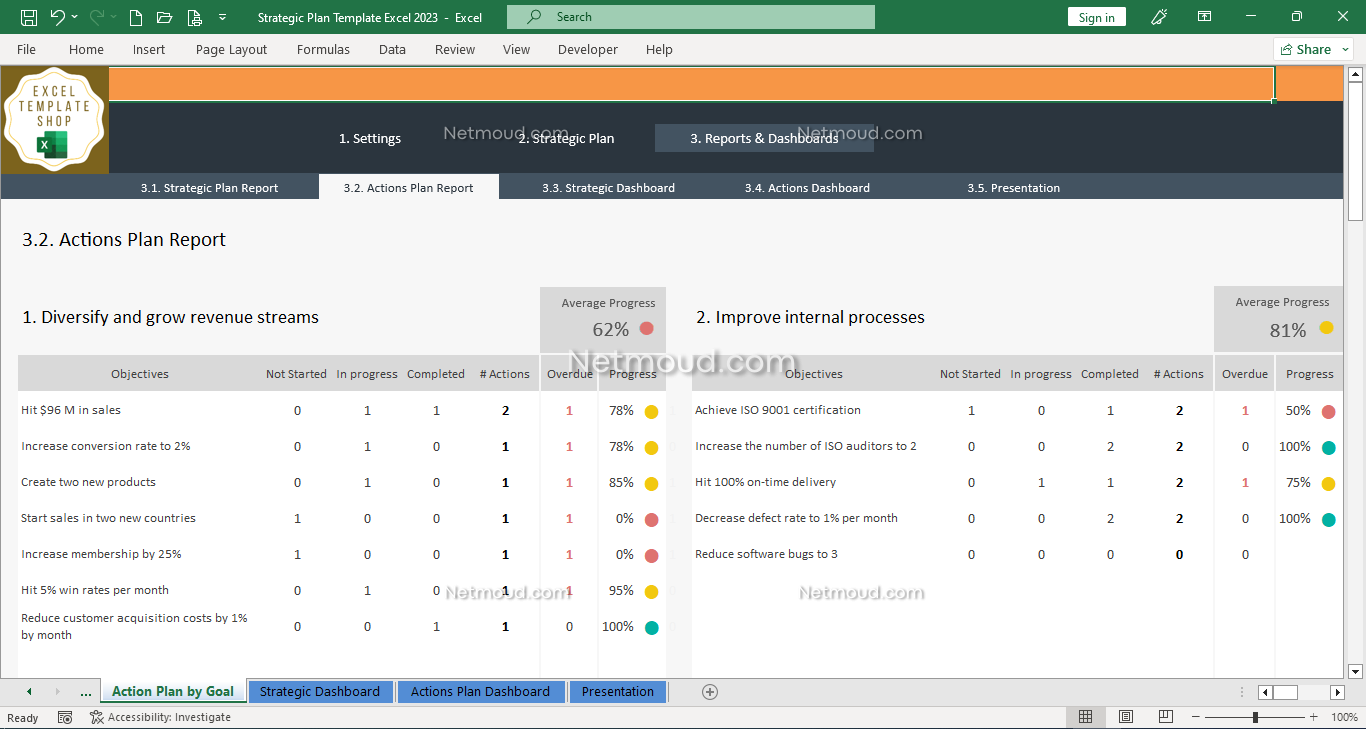Switch to Normal view icon
1366x729 pixels.
pyautogui.click(x=1085, y=717)
